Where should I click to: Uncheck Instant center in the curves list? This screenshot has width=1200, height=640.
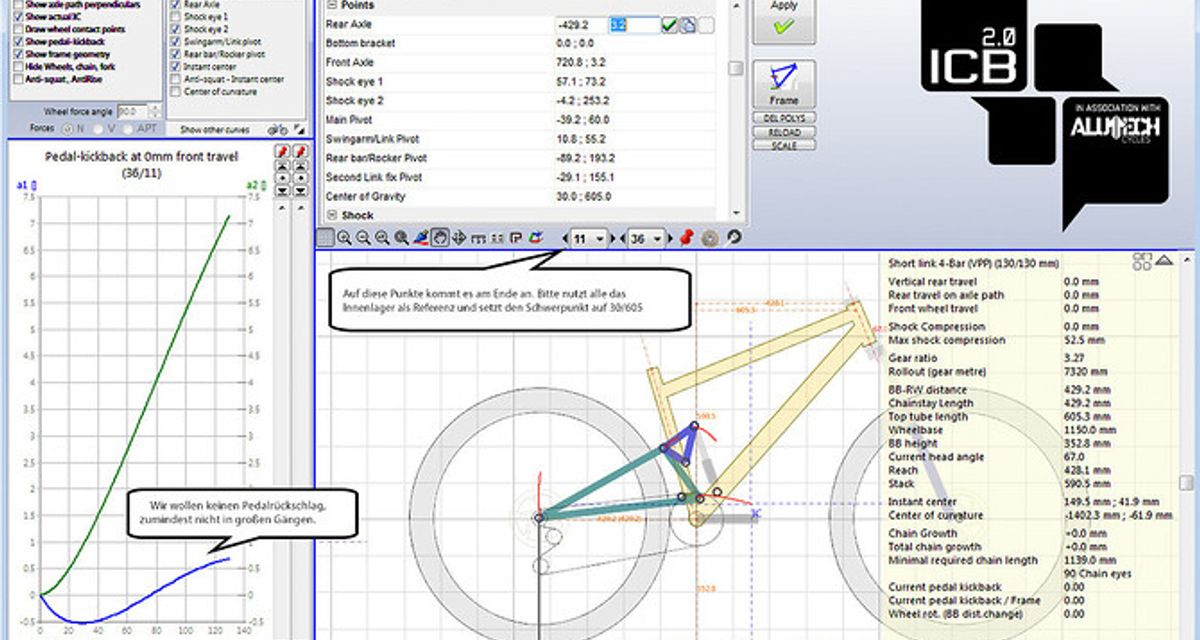176,66
